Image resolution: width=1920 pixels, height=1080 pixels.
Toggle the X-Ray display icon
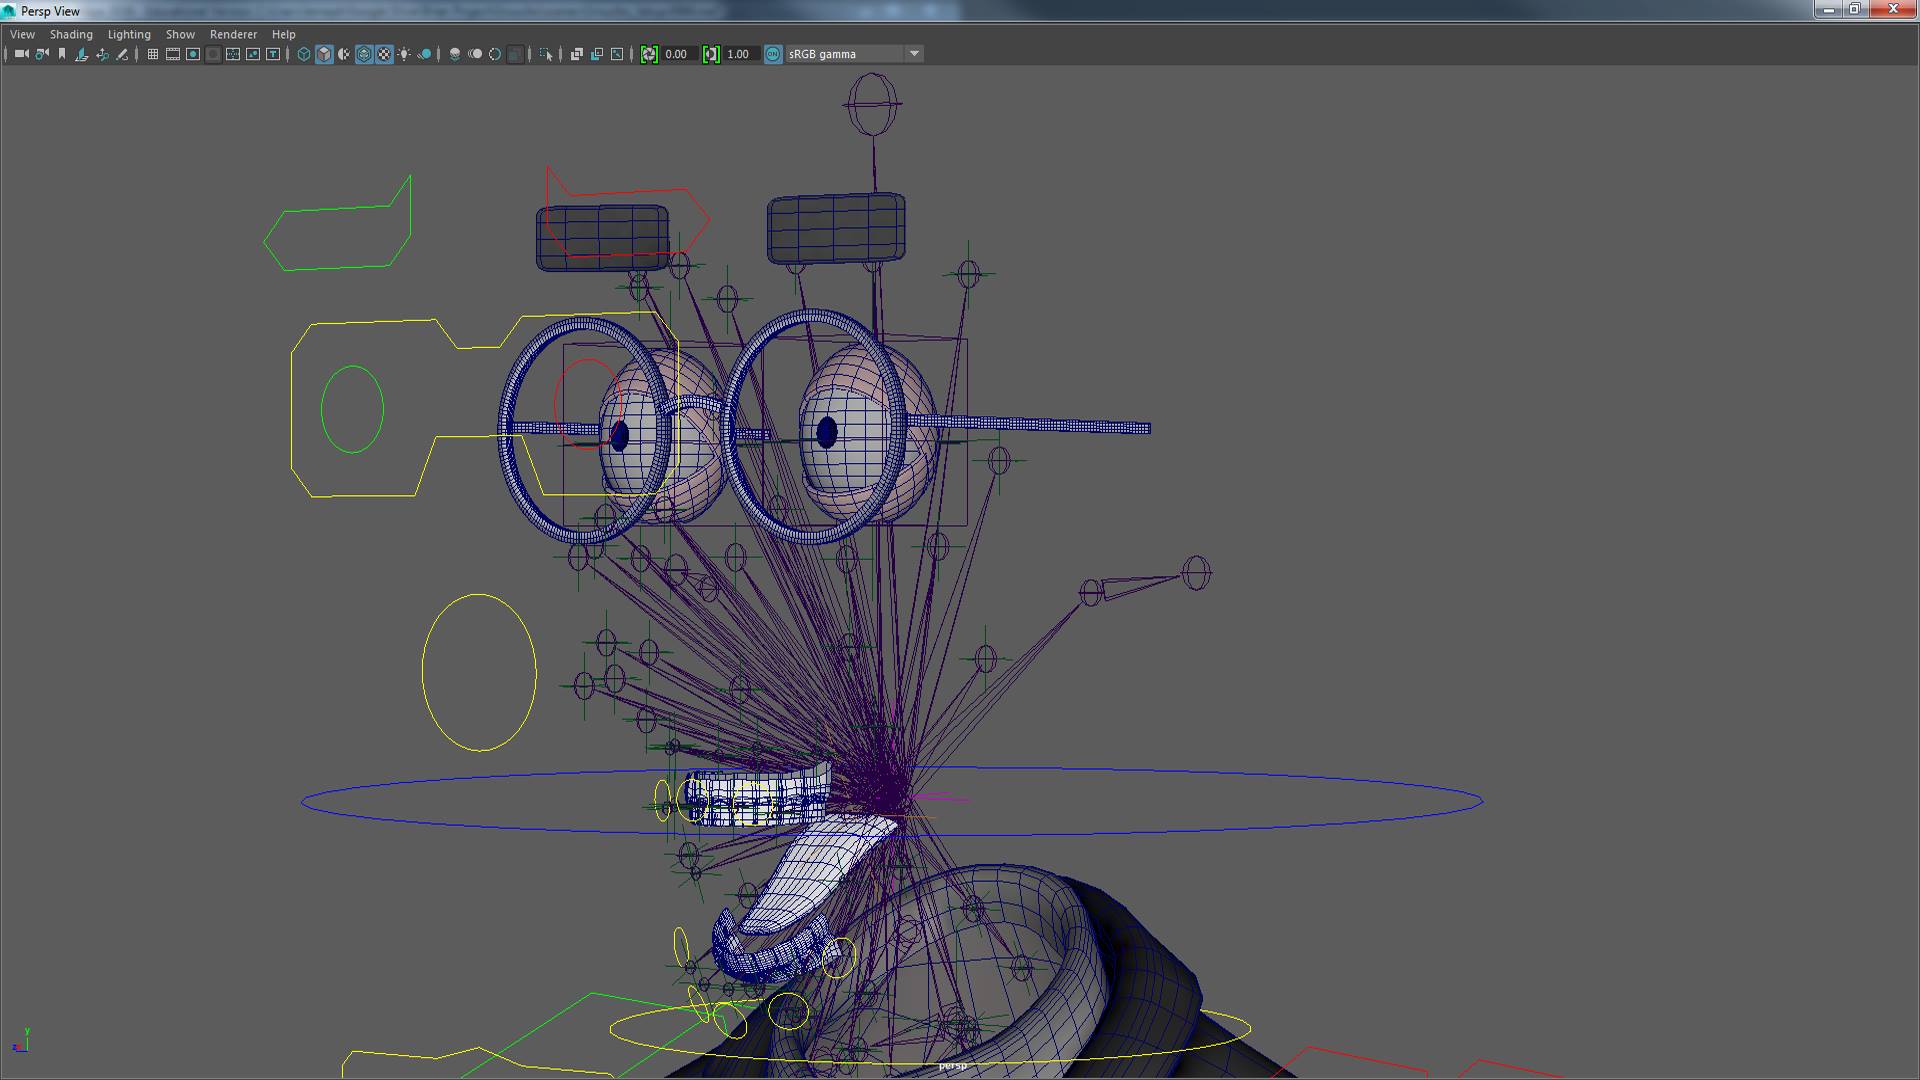[577, 54]
